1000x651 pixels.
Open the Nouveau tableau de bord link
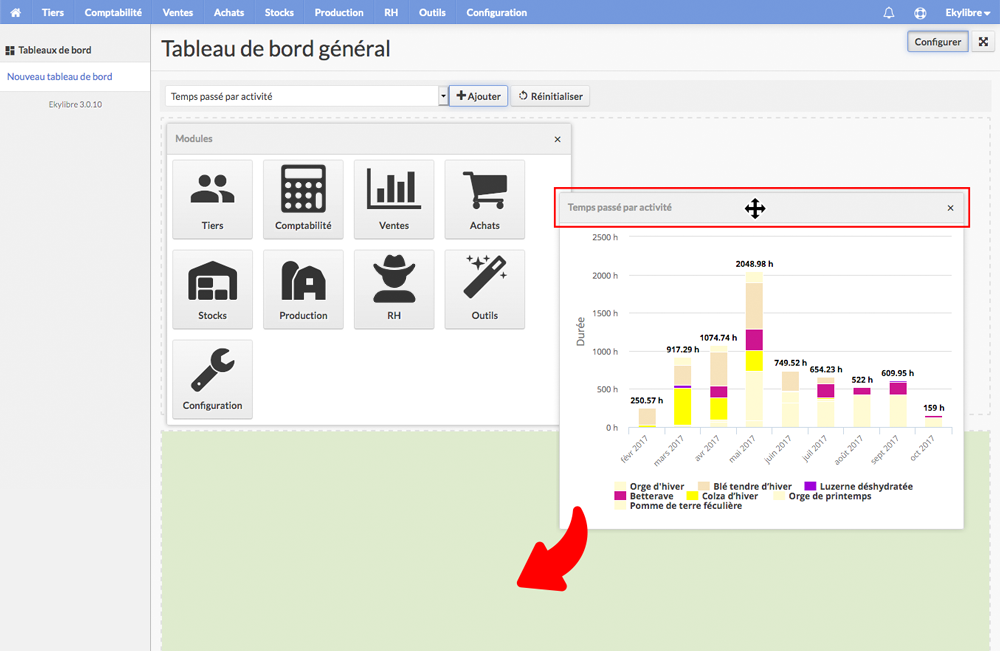coord(59,77)
